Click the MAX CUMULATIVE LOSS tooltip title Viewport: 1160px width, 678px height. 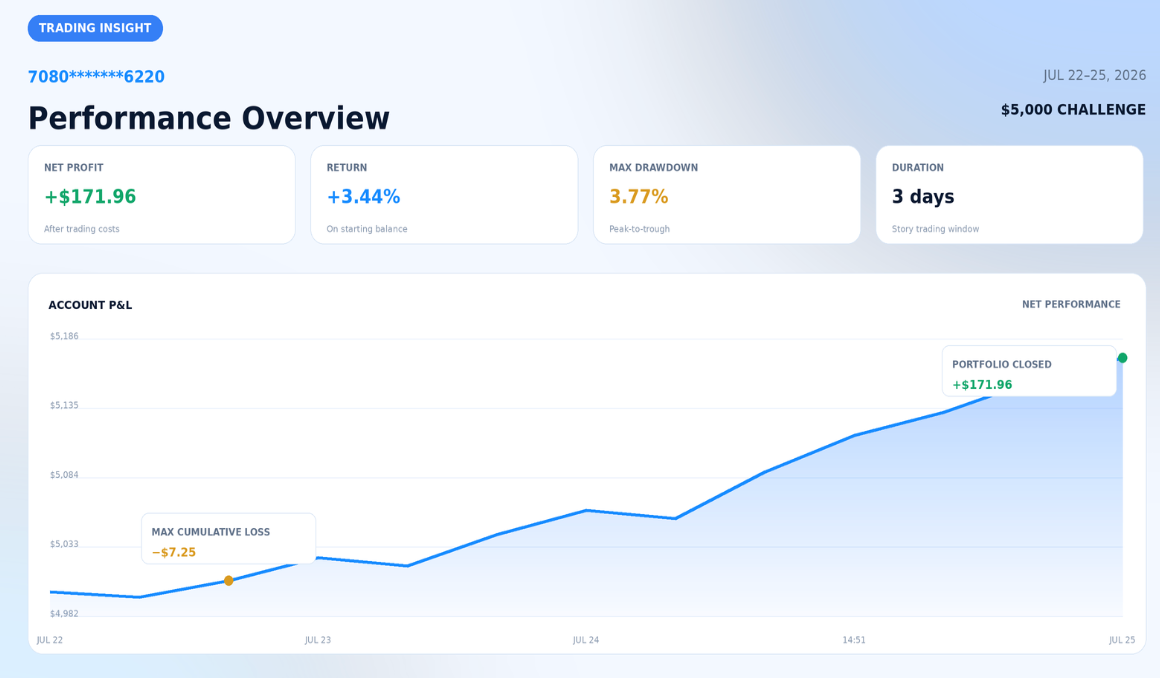click(211, 532)
